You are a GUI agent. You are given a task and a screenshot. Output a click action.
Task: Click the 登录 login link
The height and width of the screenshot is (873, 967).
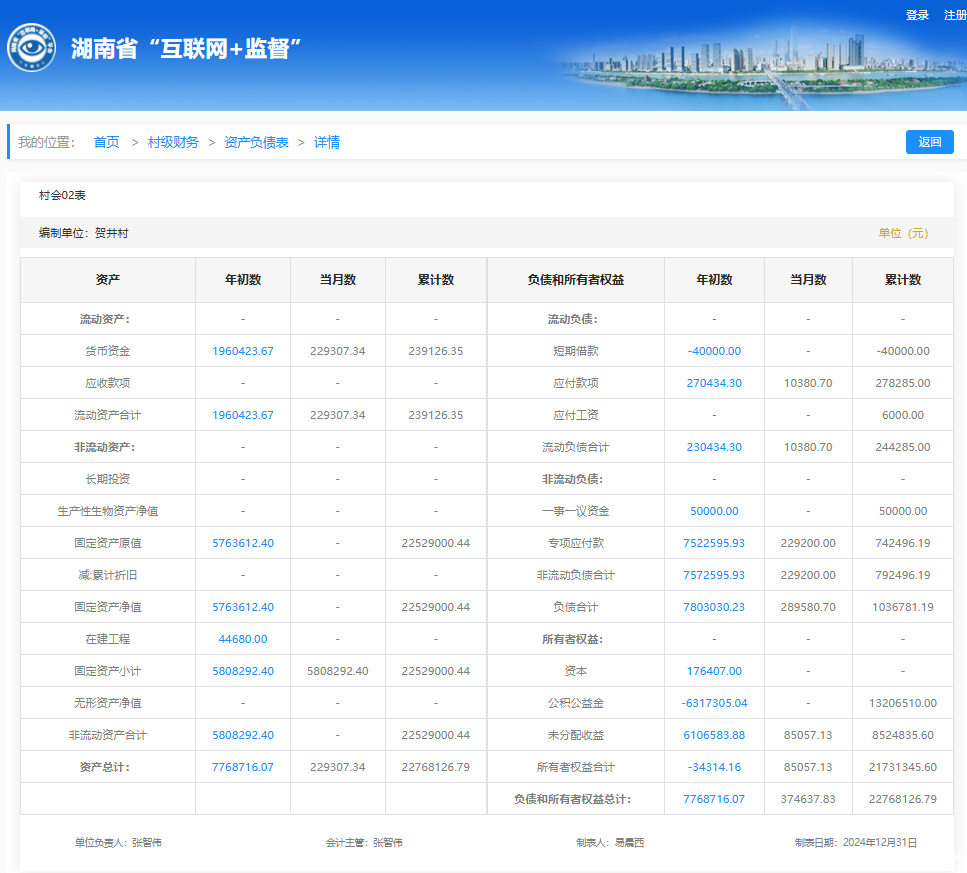point(917,15)
